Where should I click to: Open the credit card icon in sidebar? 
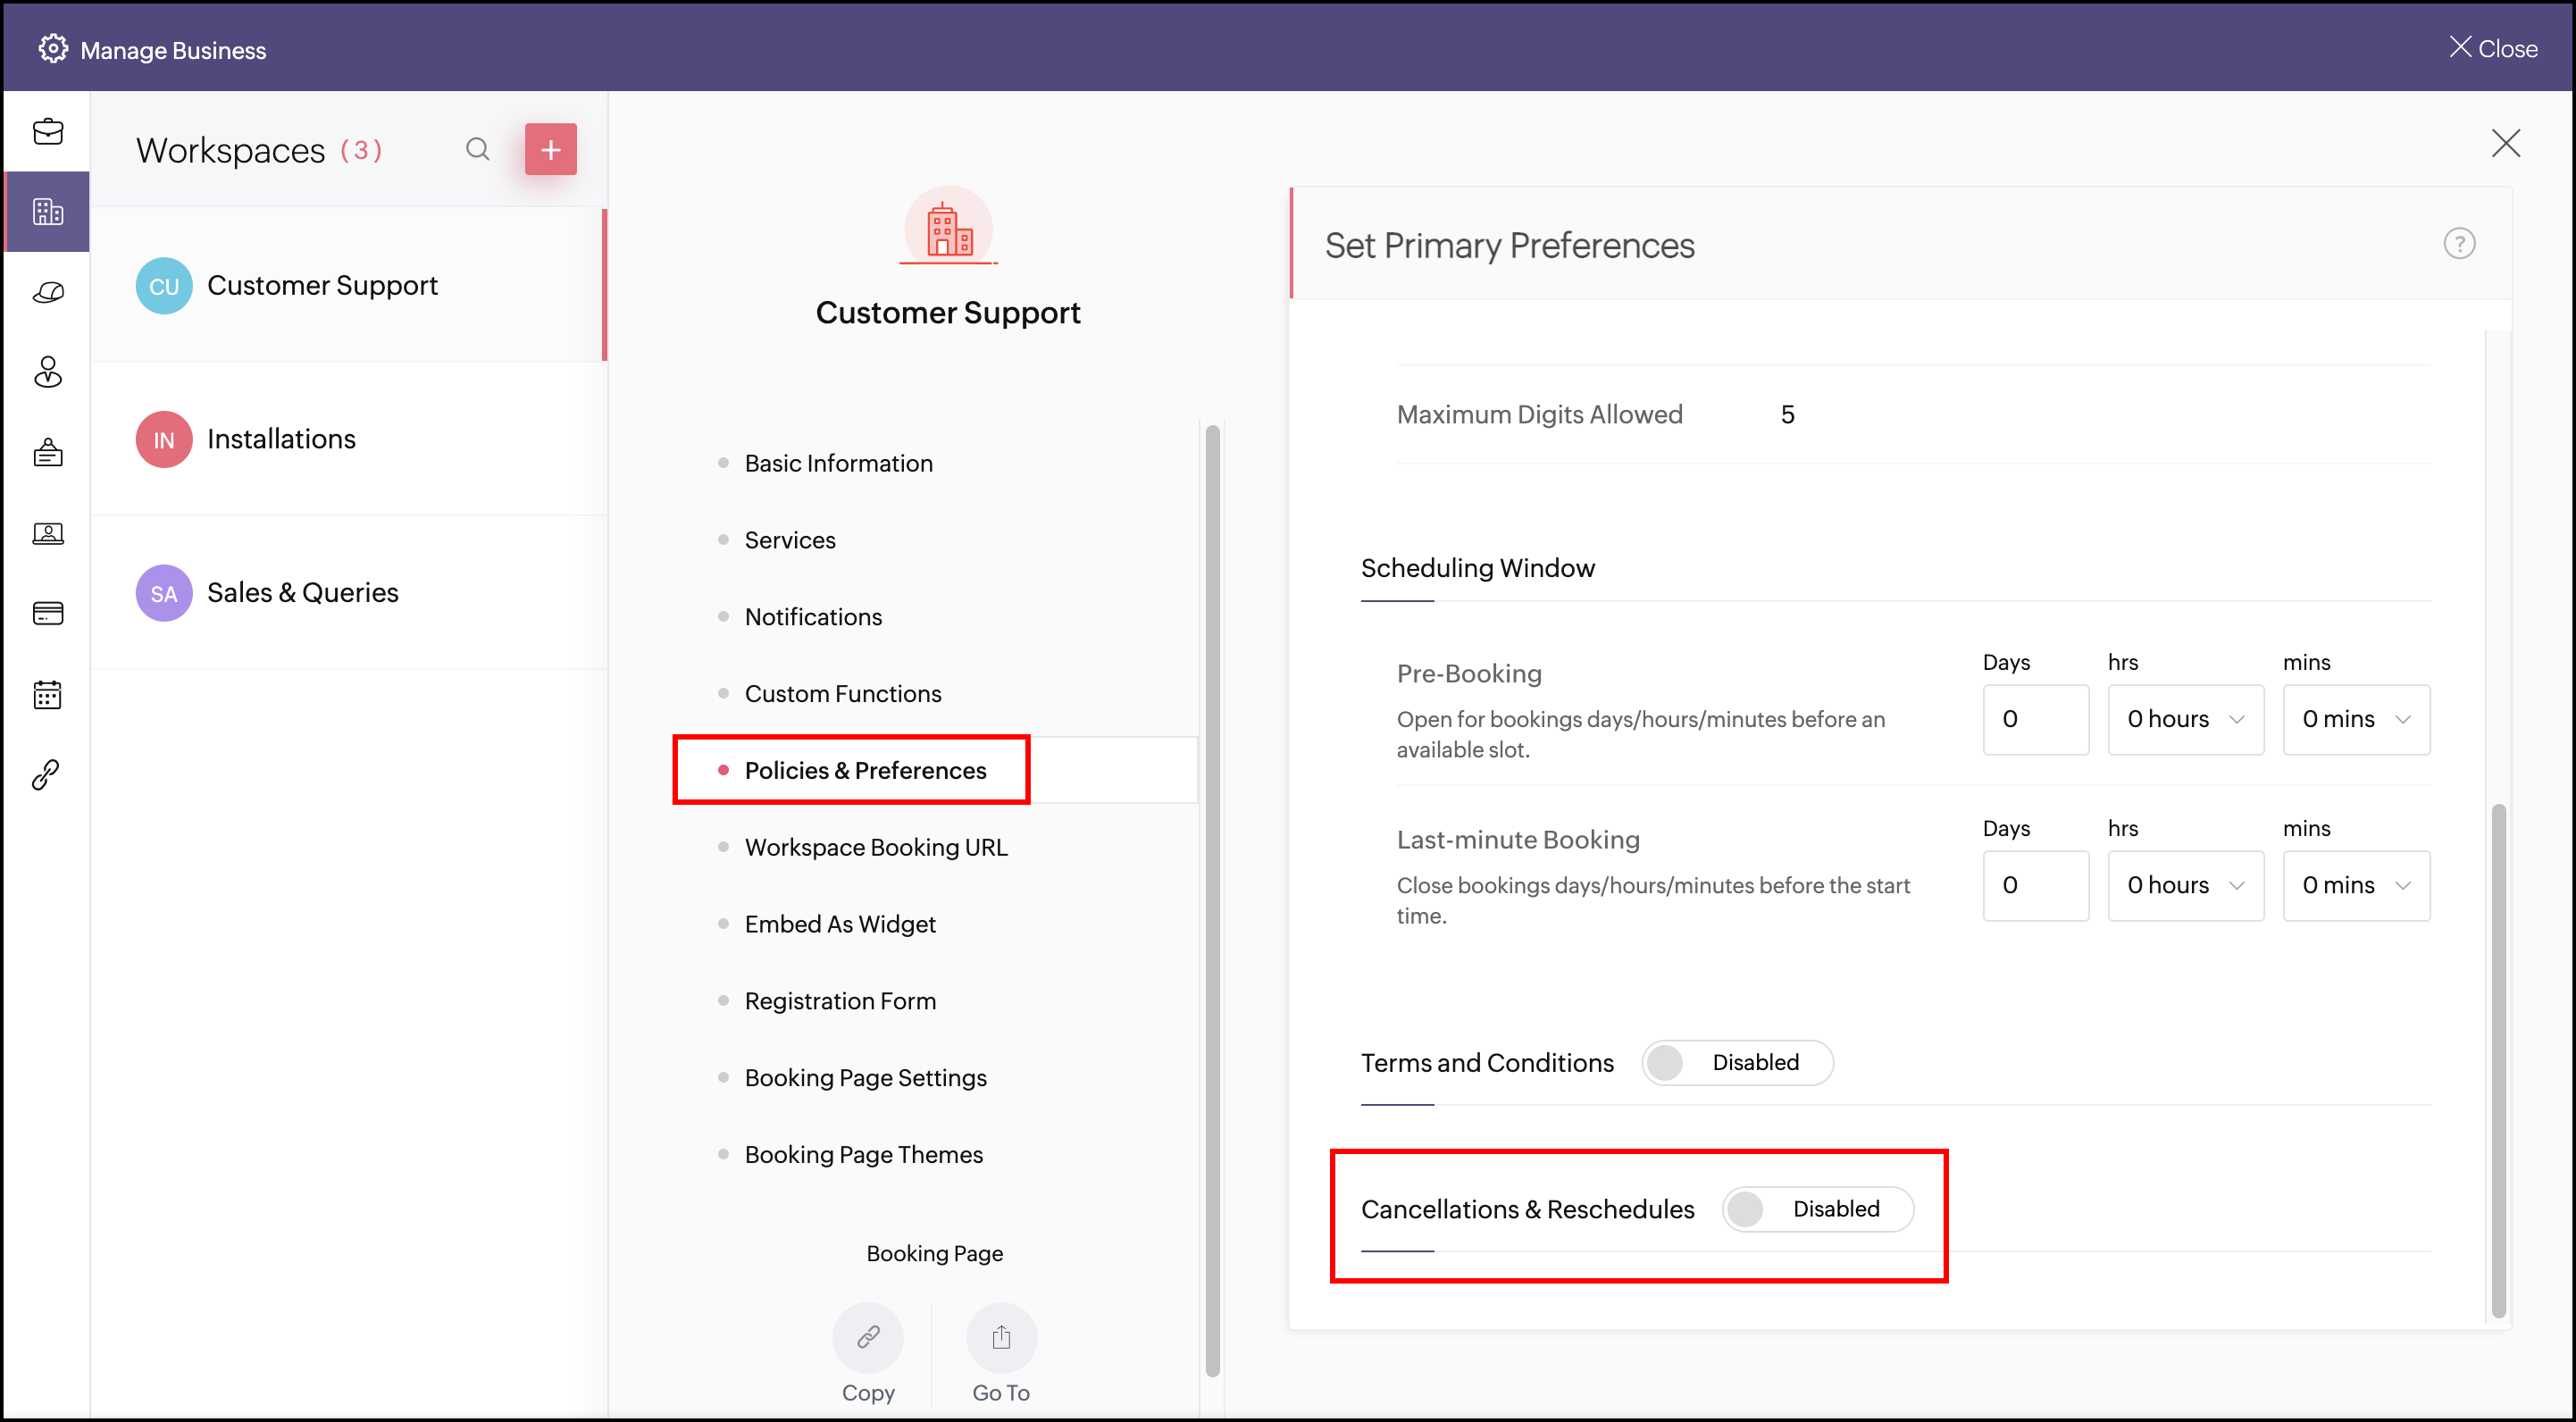click(48, 613)
